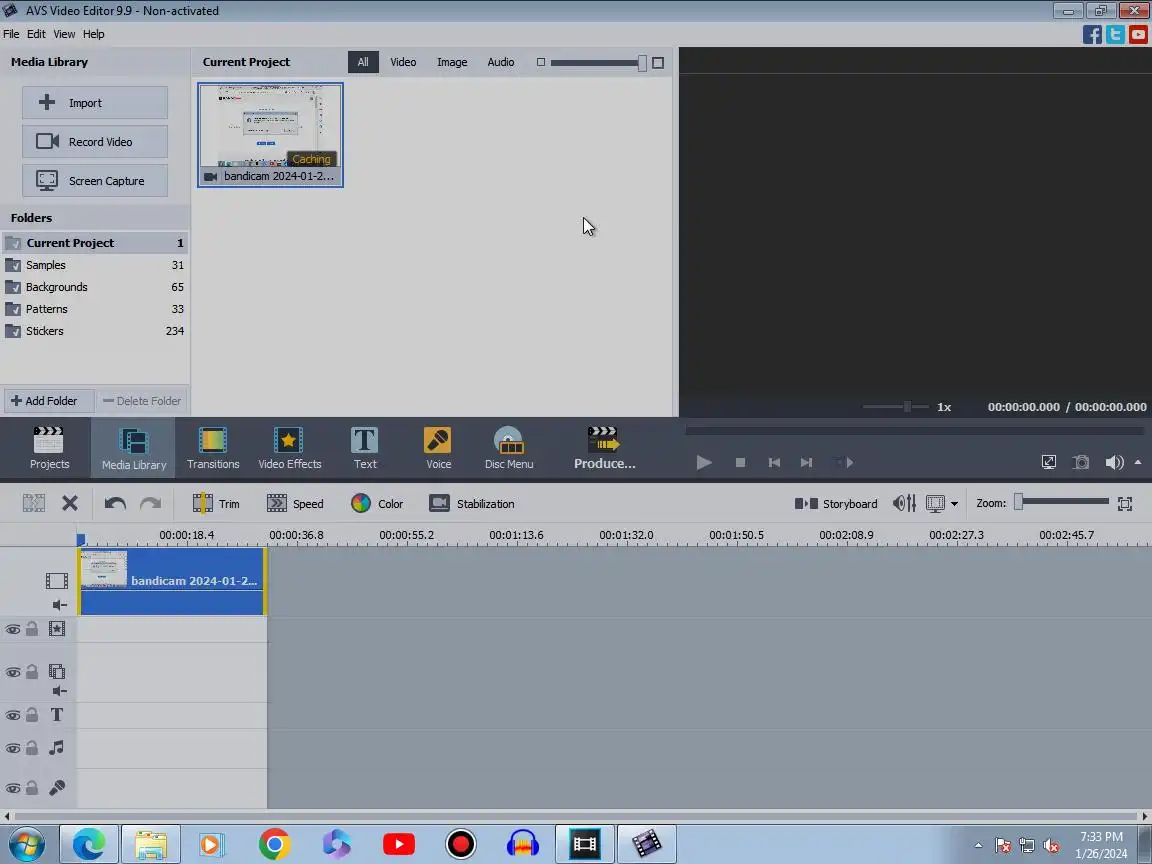Adjust the thumbnail size slider

(642, 63)
